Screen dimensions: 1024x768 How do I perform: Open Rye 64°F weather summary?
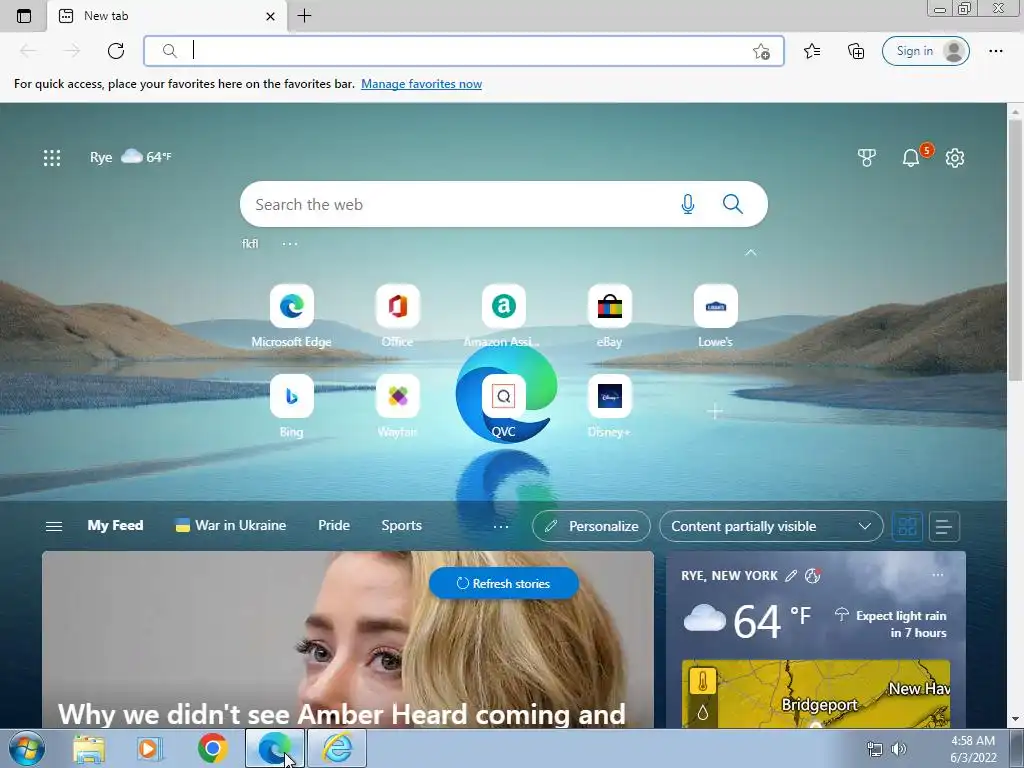tap(131, 157)
